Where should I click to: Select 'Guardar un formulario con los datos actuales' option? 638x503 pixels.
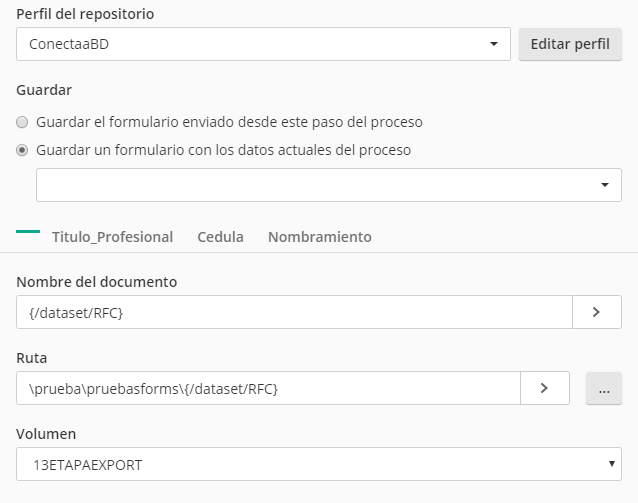[22, 150]
